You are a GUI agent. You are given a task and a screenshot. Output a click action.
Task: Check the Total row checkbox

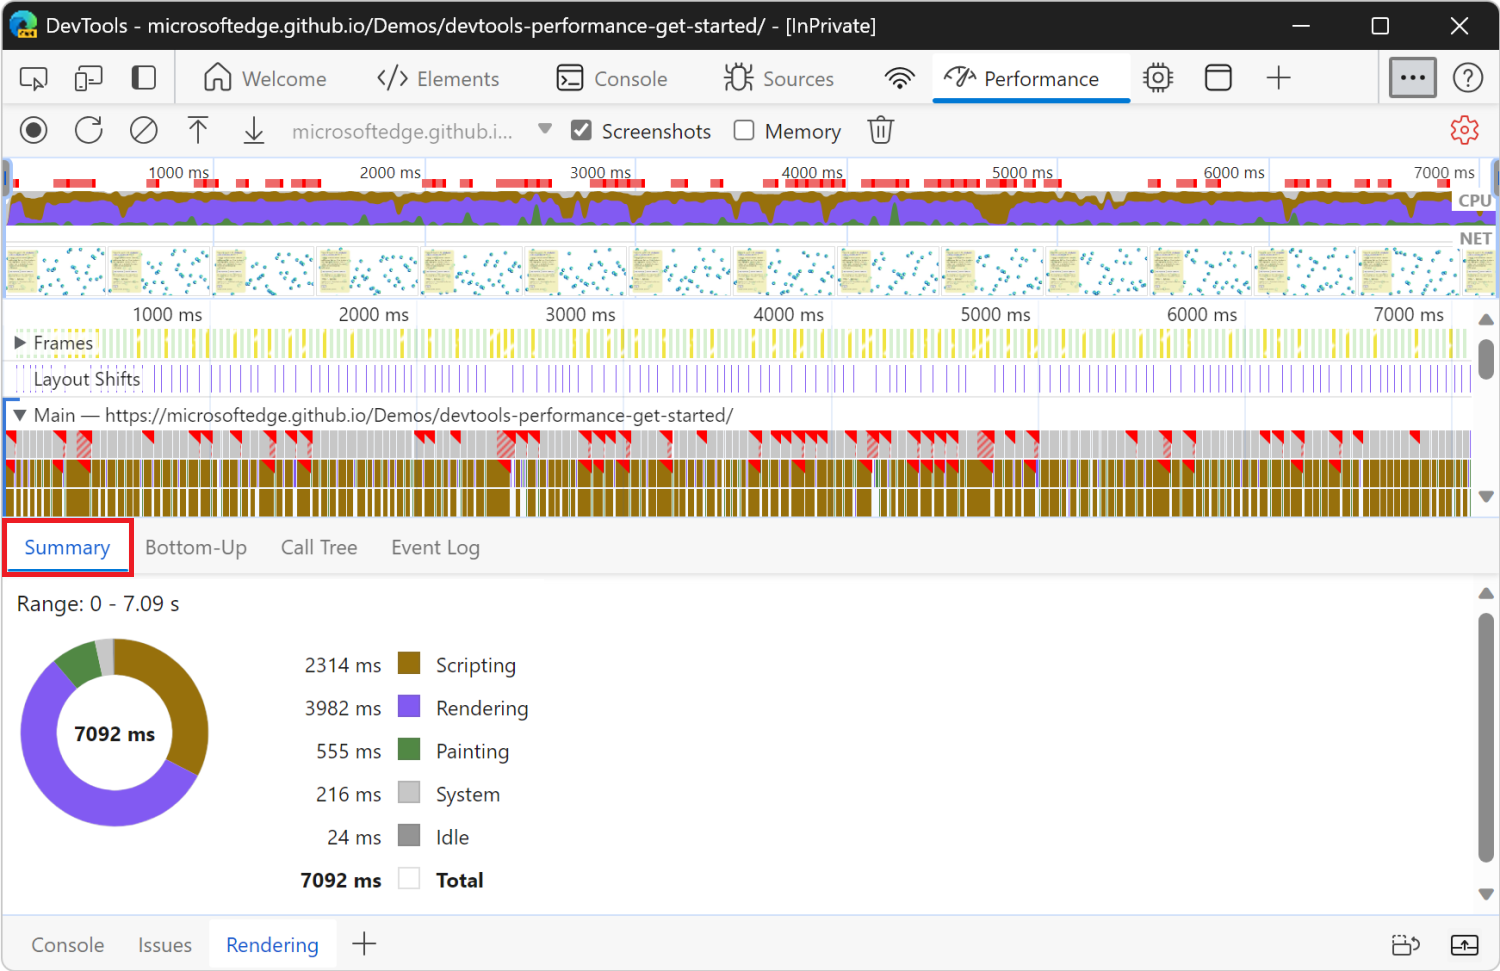coord(408,878)
